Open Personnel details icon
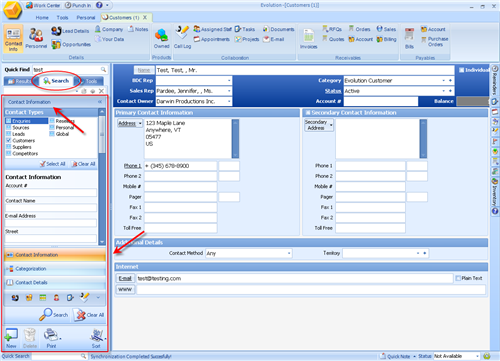The image size is (500, 361). [x=36, y=39]
